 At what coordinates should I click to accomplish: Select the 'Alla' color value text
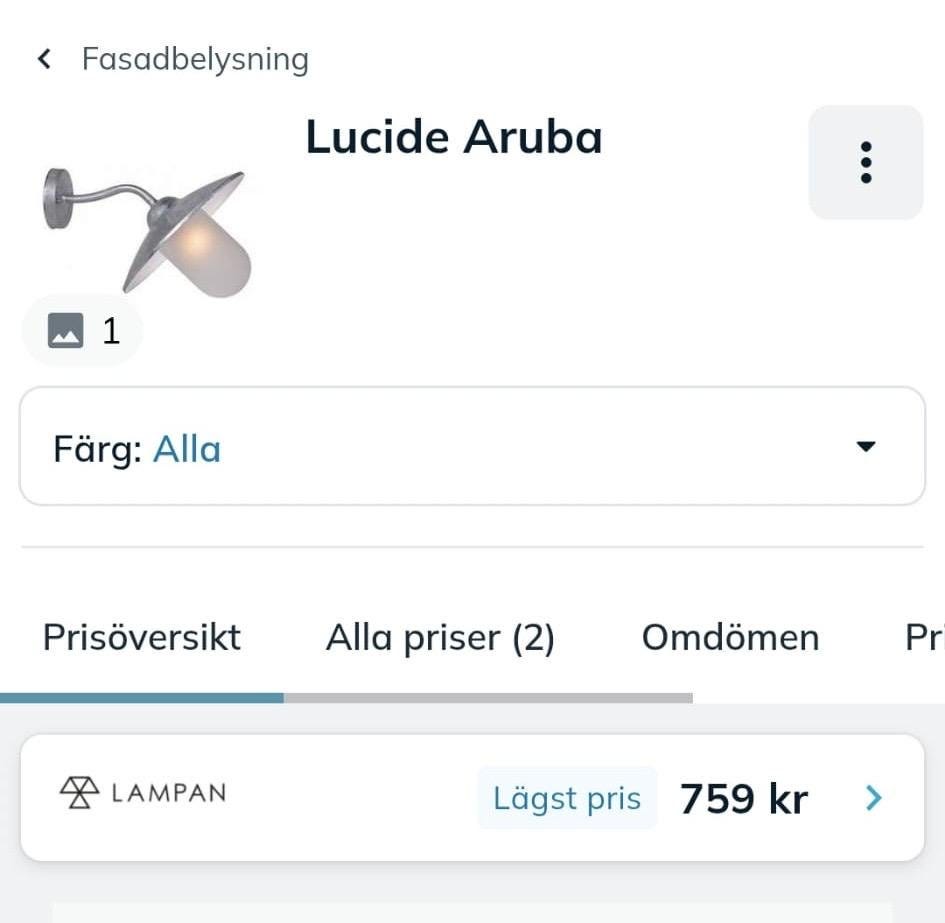(187, 449)
